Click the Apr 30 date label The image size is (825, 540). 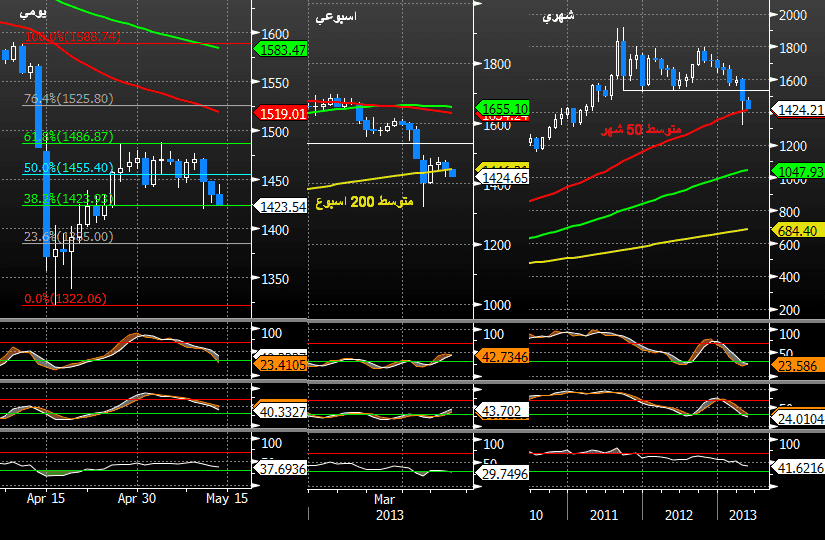click(x=137, y=498)
